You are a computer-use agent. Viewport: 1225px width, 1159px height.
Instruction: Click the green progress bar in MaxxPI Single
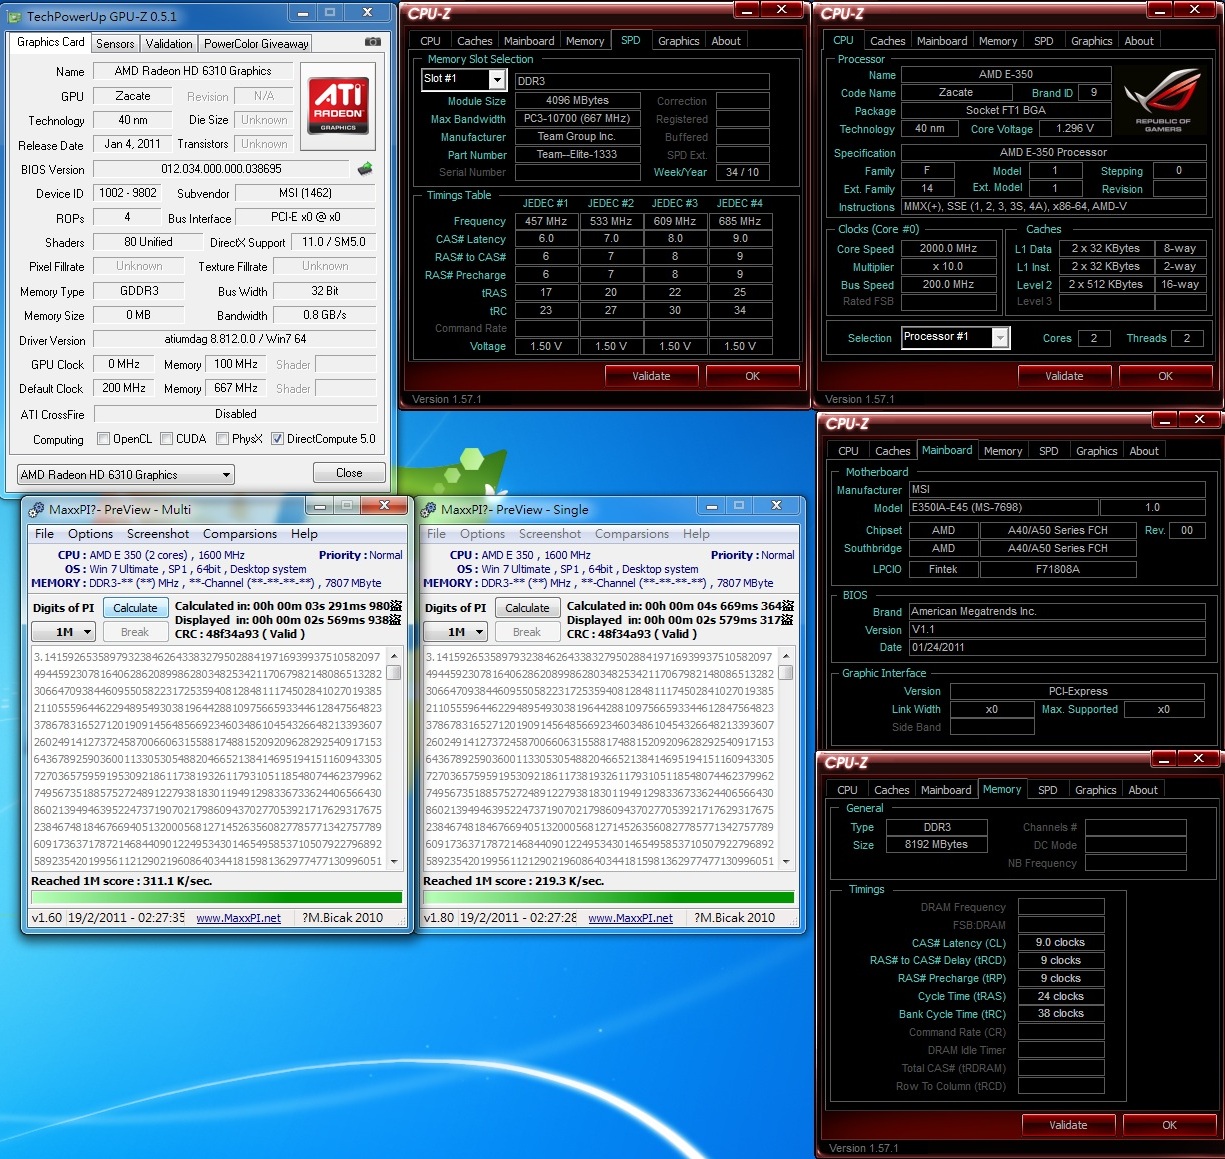[x=609, y=898]
